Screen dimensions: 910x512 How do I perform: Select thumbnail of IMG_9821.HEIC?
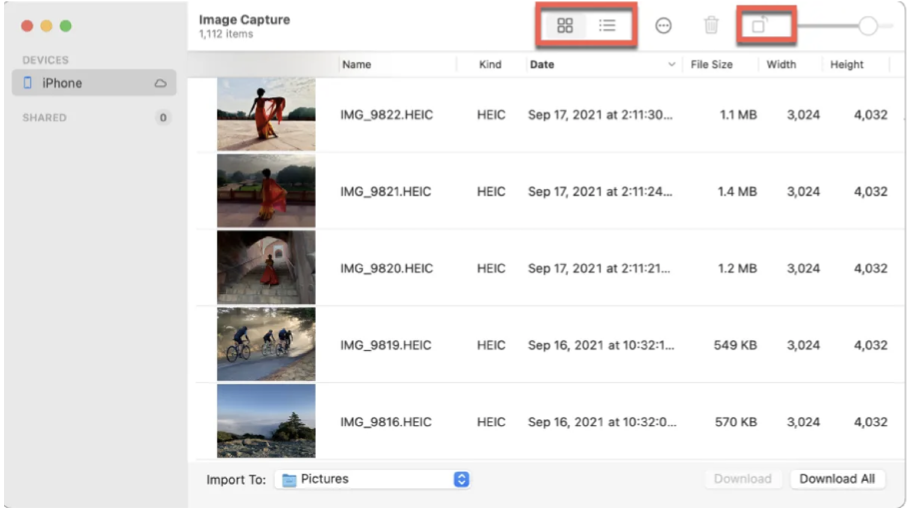pos(266,191)
